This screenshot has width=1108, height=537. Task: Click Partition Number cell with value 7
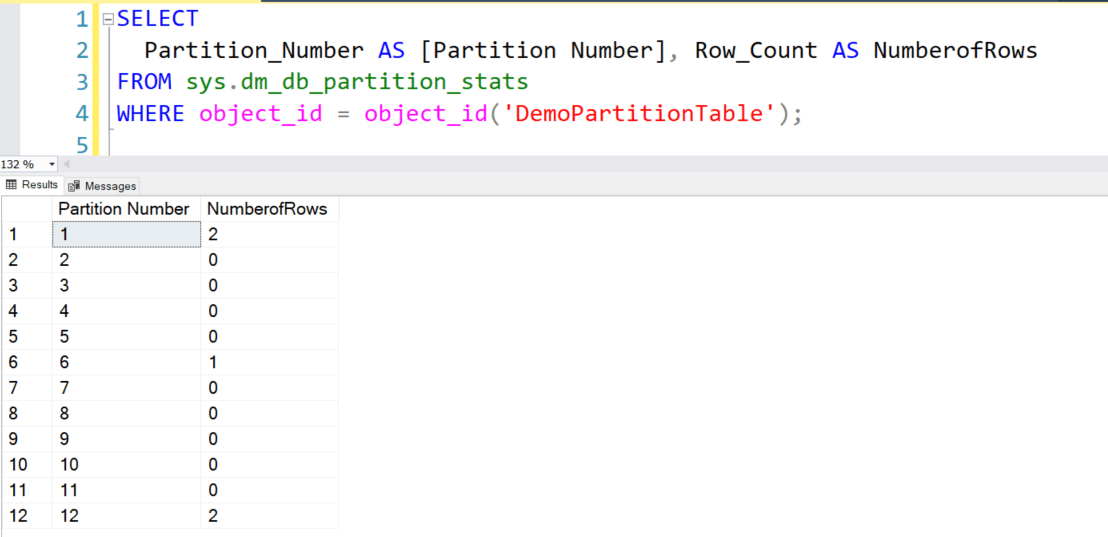[126, 388]
